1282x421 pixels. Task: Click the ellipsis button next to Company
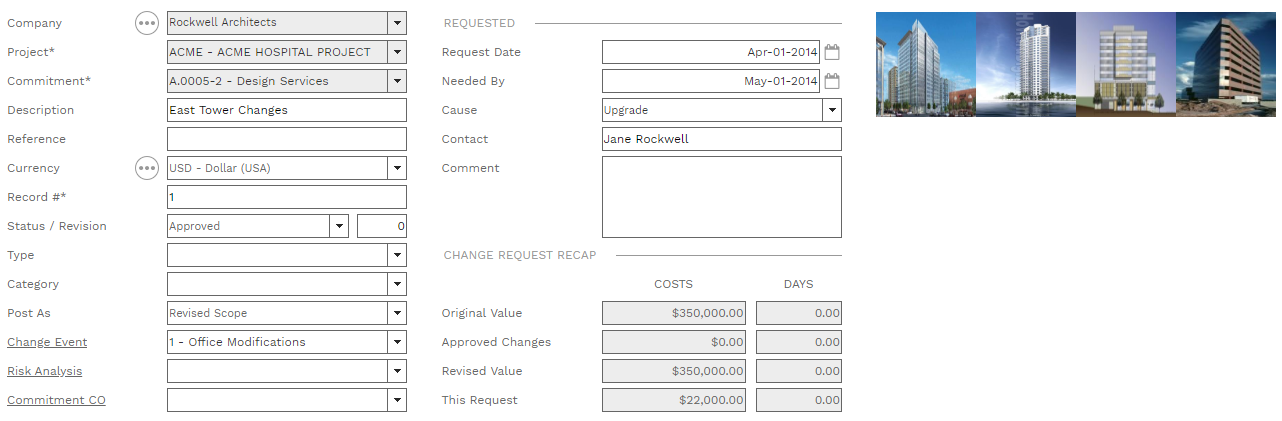click(147, 23)
